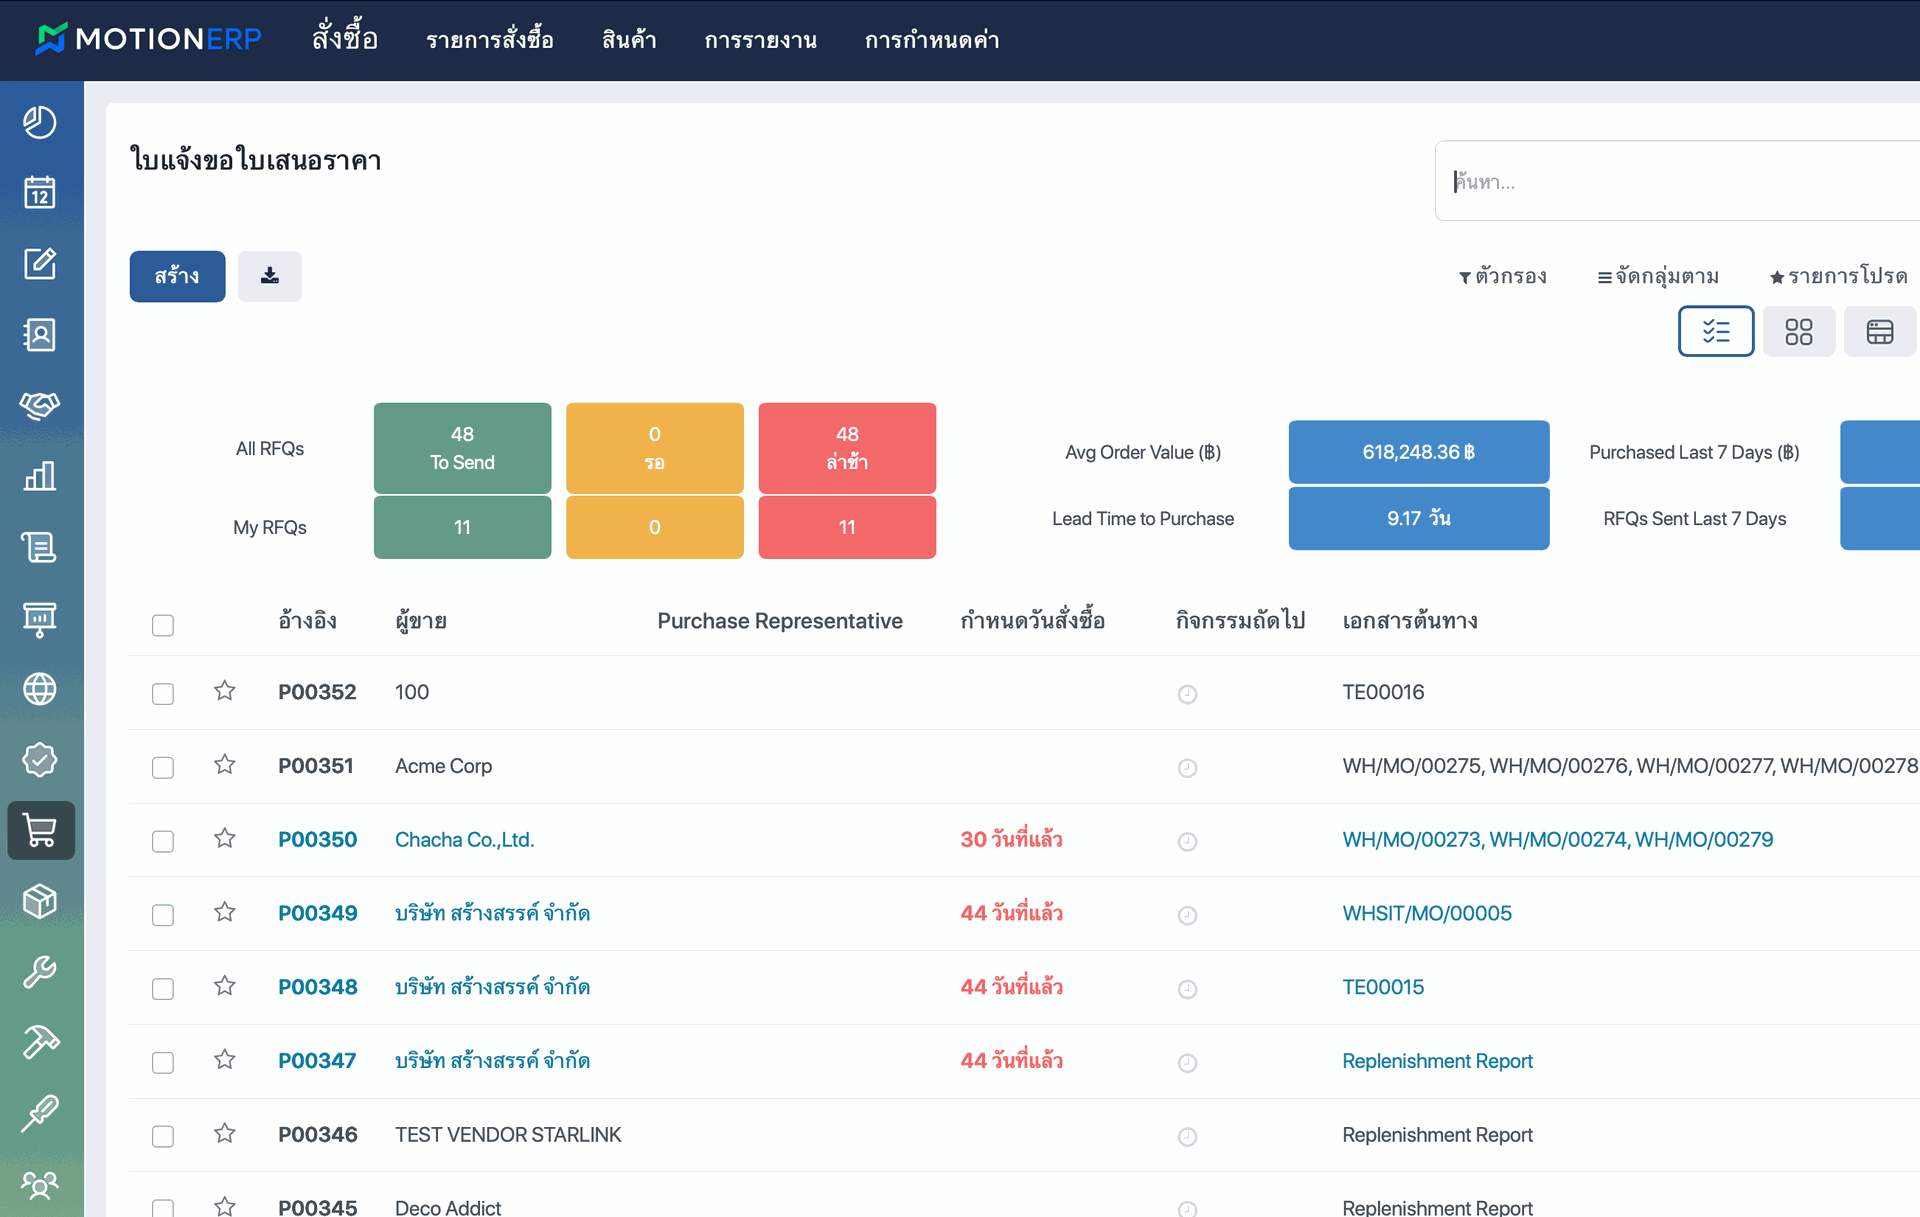
Task: Click the handshake CRM sidebar icon
Action: [x=40, y=405]
